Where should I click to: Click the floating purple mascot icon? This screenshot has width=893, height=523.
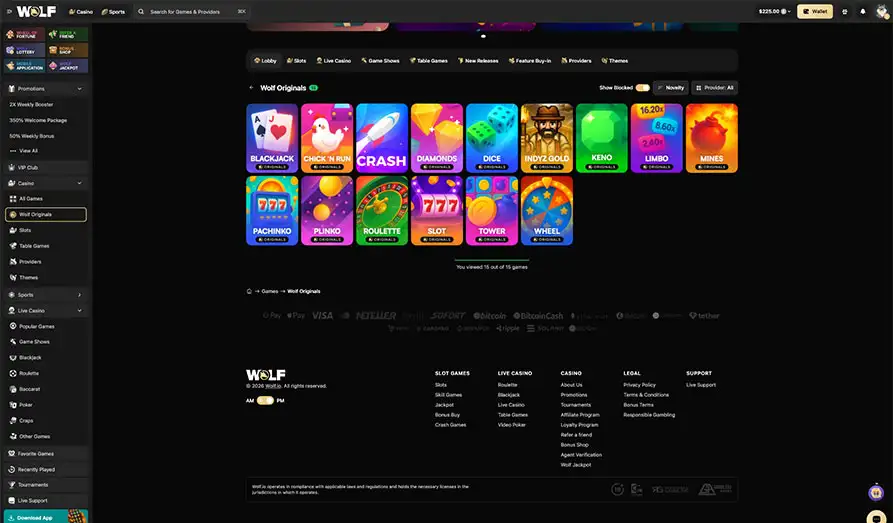coord(876,492)
